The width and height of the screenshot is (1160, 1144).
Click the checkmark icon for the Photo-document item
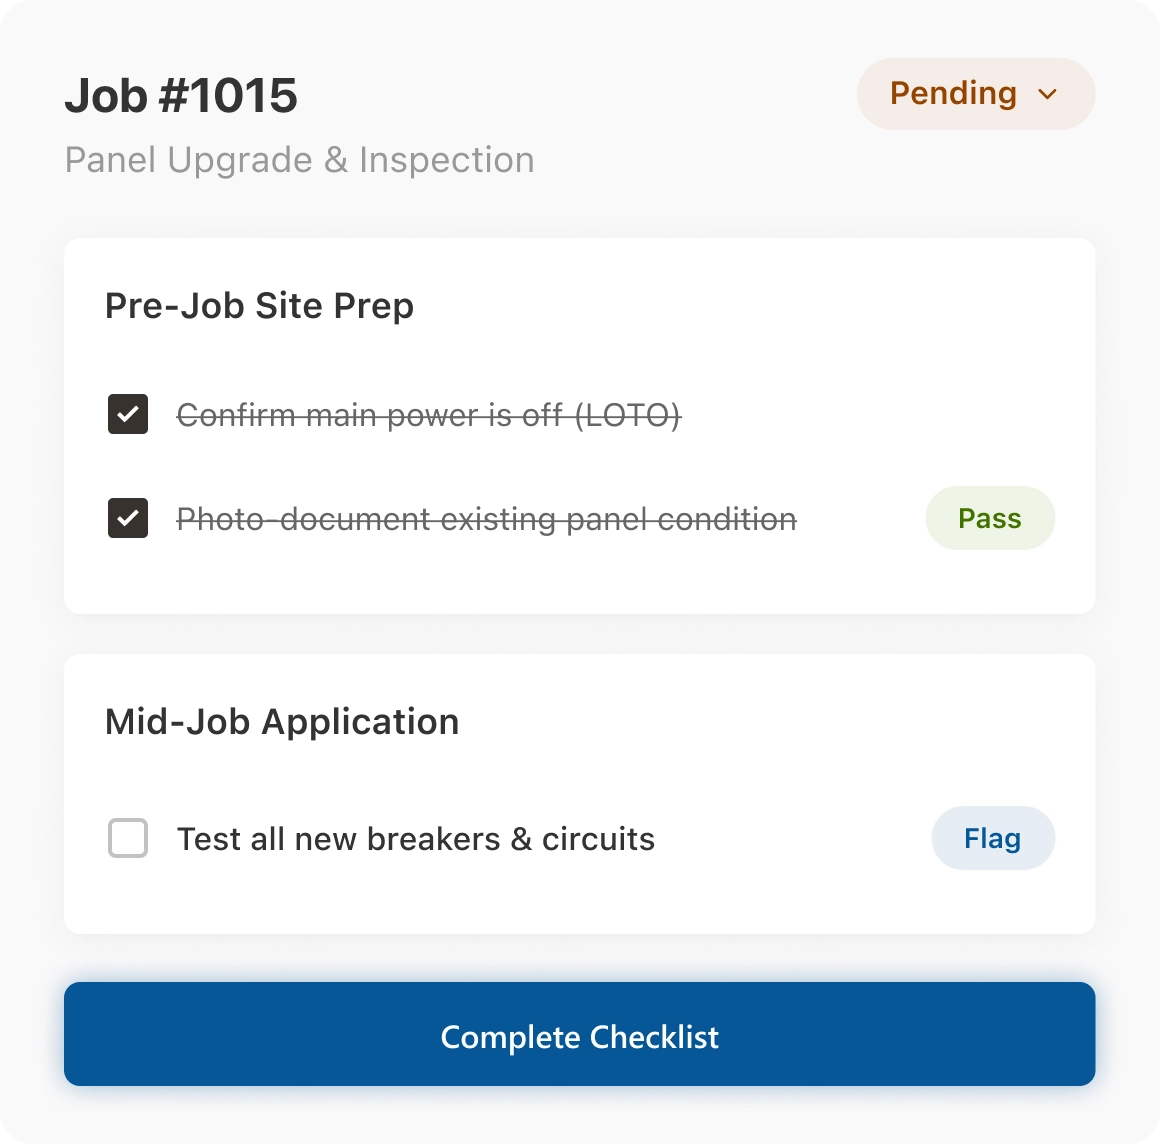(x=128, y=518)
